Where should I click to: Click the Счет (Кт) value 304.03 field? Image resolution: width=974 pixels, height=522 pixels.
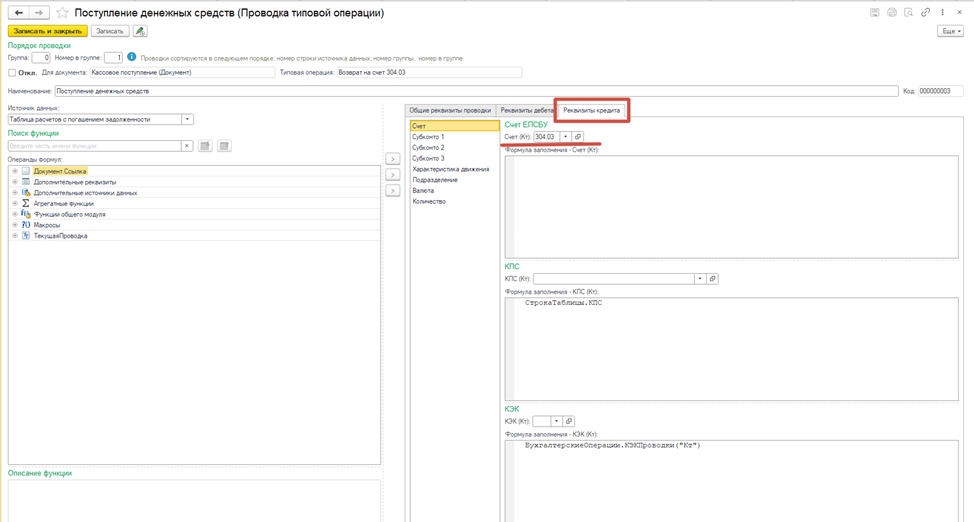tap(546, 137)
